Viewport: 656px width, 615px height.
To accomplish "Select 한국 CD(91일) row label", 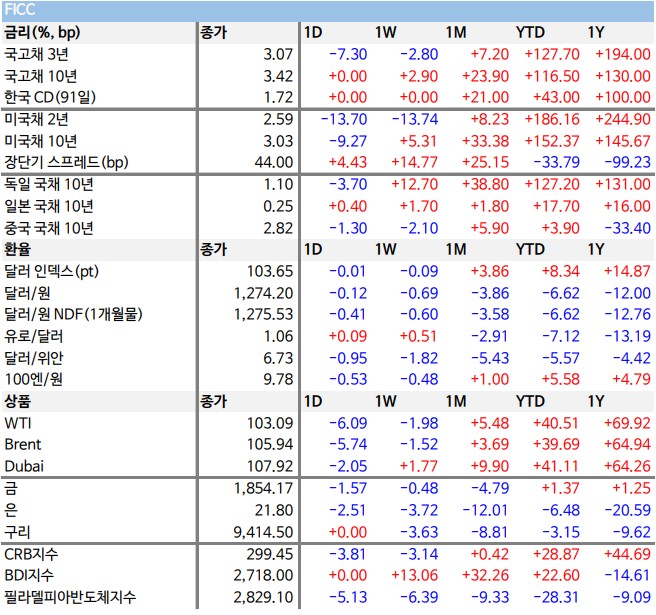I will 50,97.
